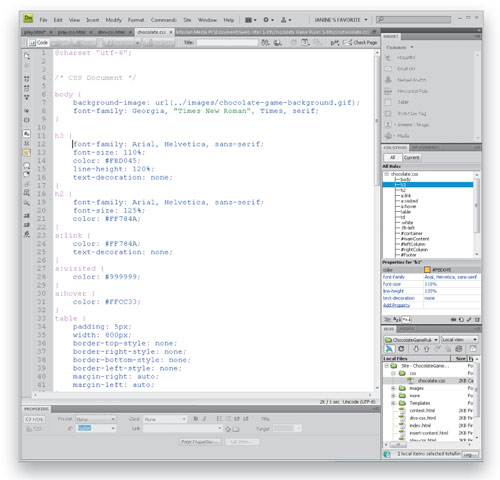Click the Connect to remote host icon
Screen dimensions: 500x480
pyautogui.click(x=389, y=349)
